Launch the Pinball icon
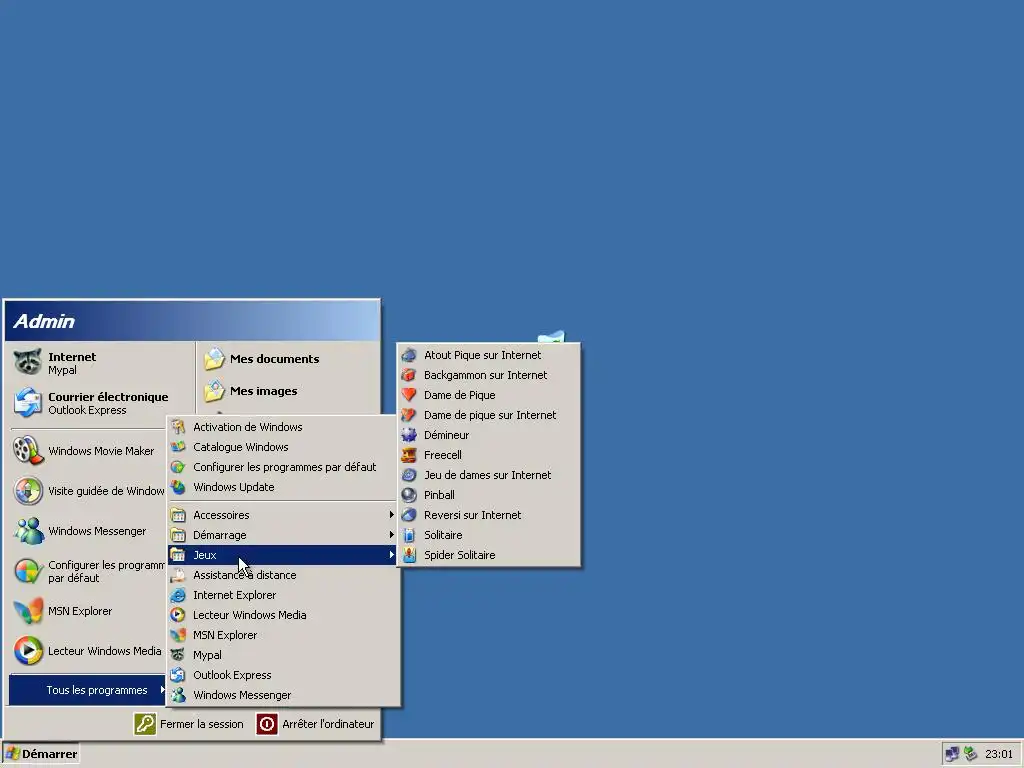1024x768 pixels. pyautogui.click(x=409, y=495)
